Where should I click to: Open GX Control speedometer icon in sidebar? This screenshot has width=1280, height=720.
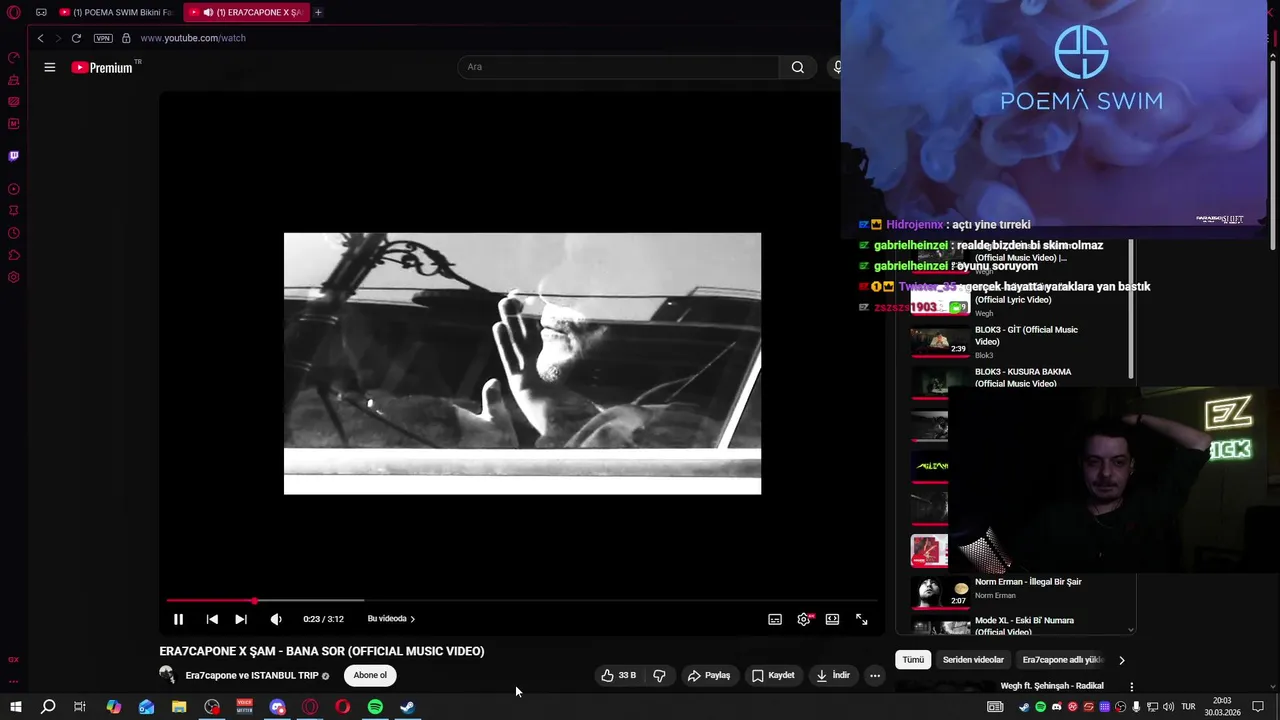pos(14,58)
